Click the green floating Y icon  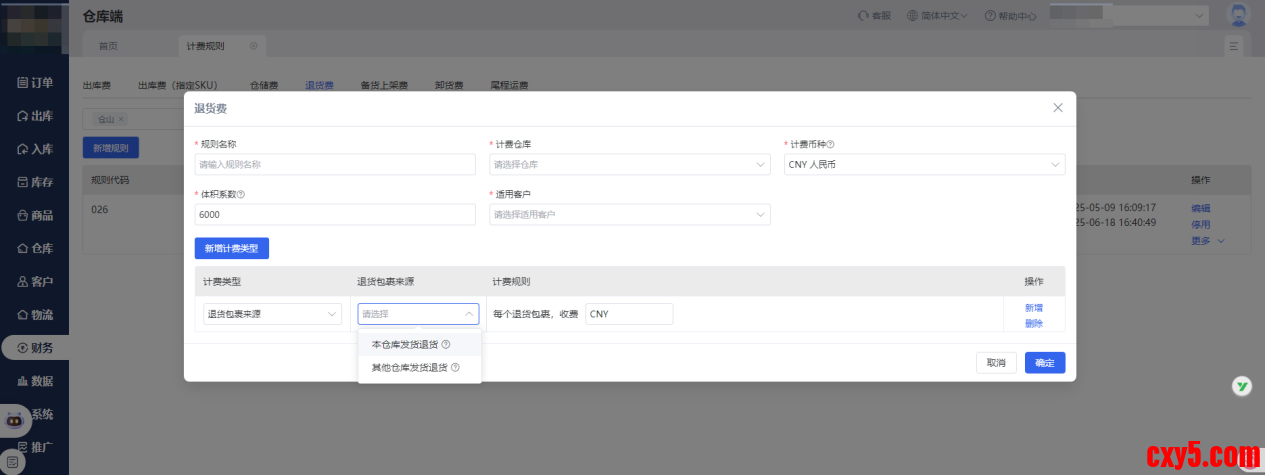click(1241, 386)
